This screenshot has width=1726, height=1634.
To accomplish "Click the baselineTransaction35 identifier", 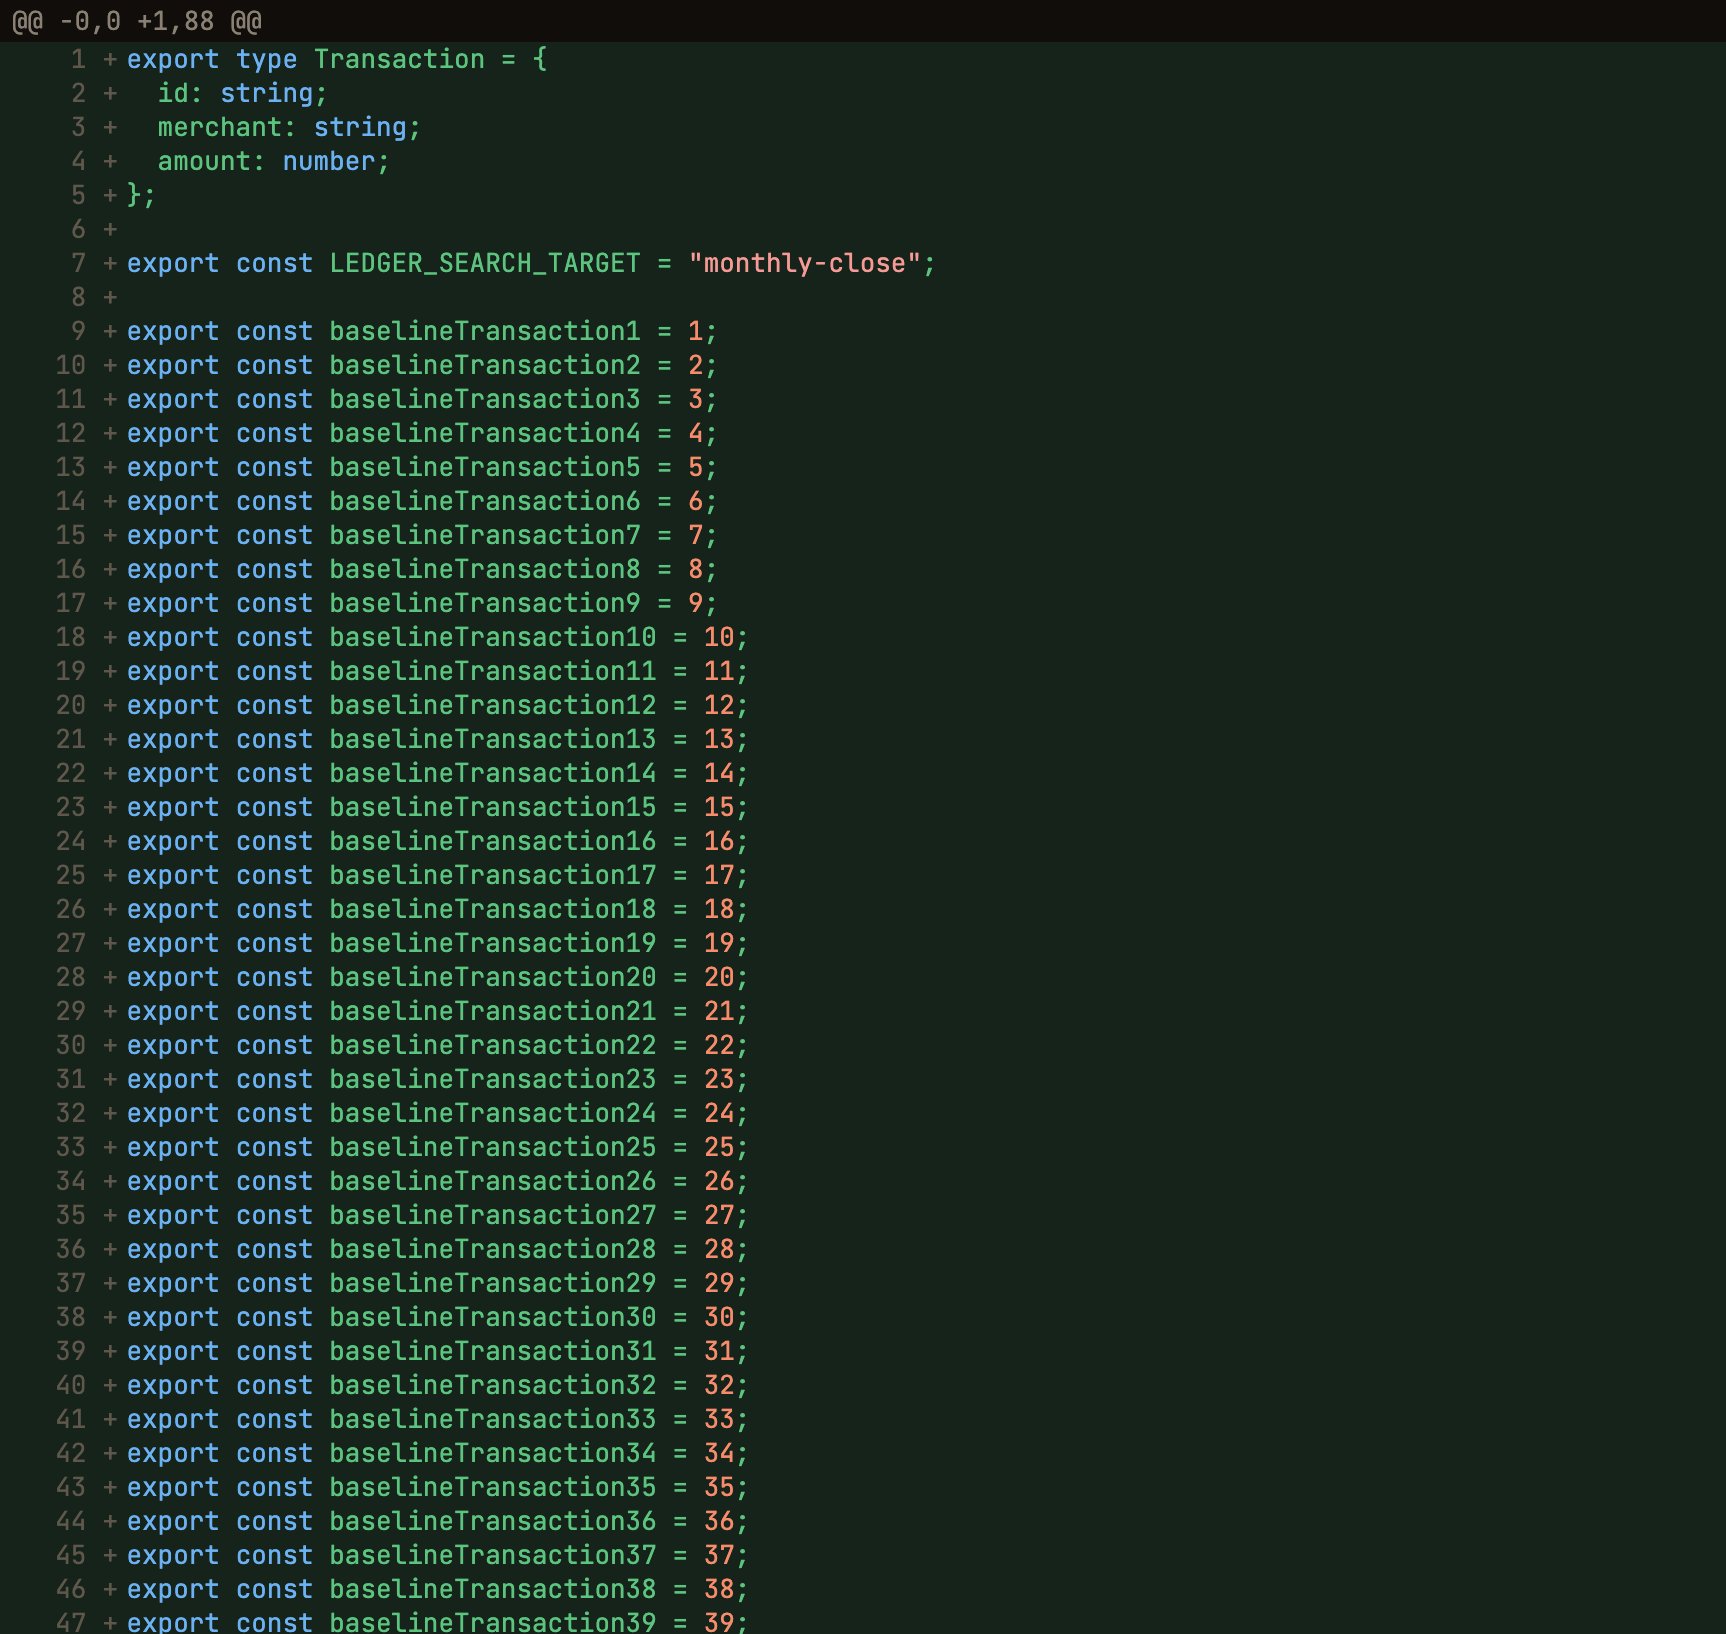I will tap(493, 1487).
